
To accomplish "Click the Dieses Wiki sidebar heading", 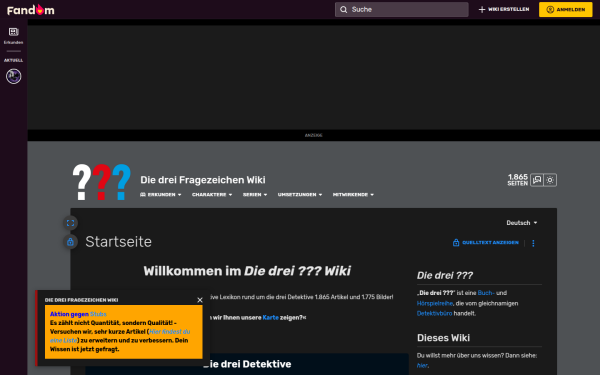I will (x=443, y=338).
